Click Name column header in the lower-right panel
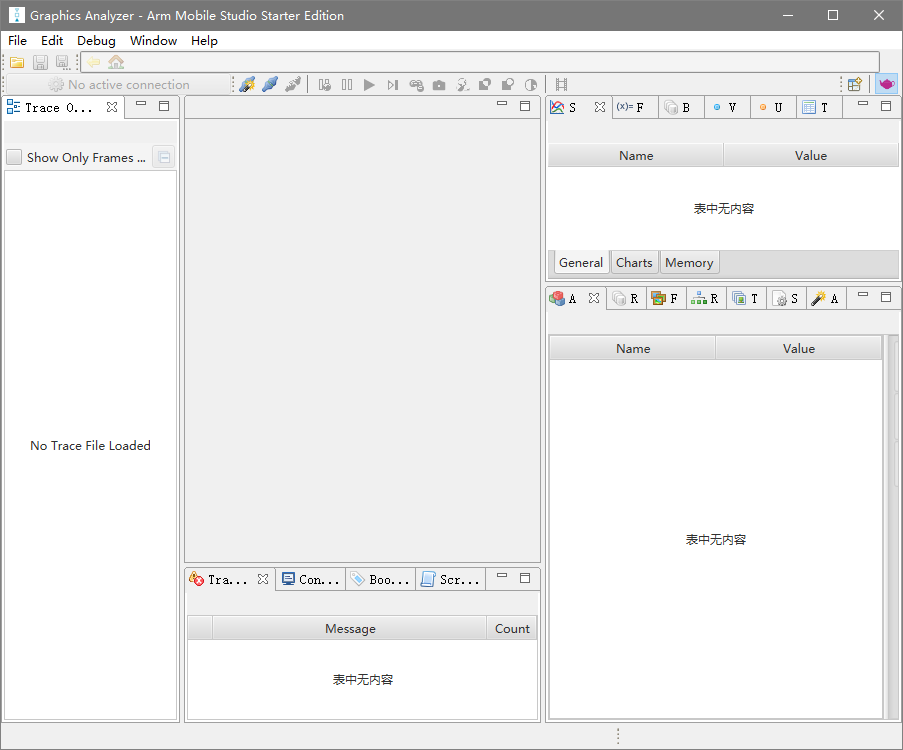 point(633,349)
